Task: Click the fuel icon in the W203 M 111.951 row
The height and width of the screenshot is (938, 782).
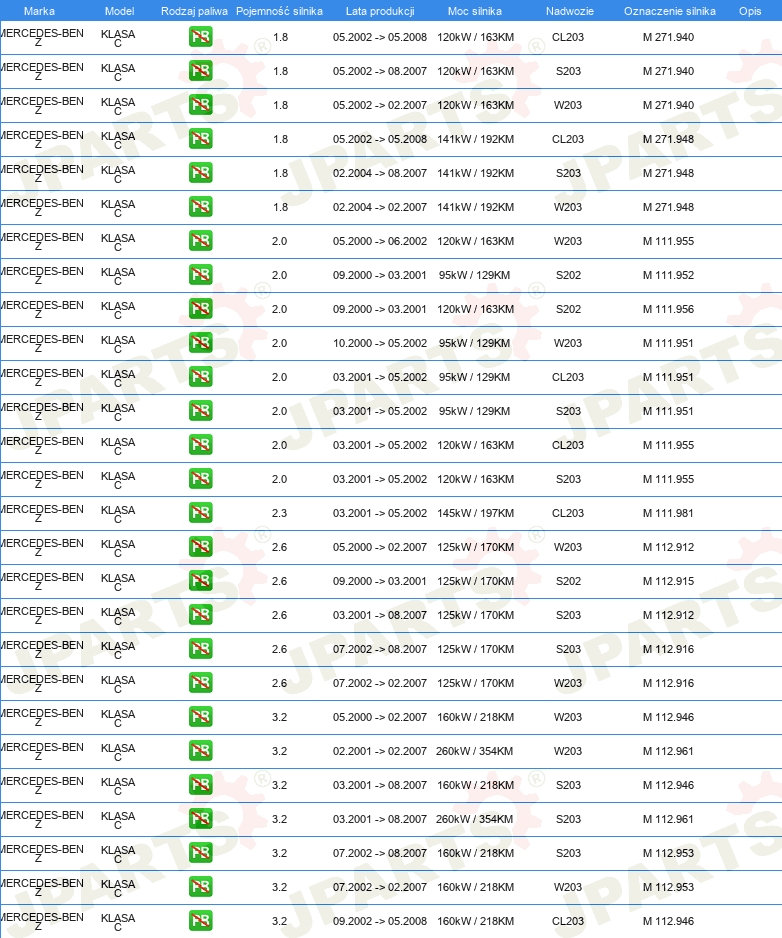Action: point(200,343)
